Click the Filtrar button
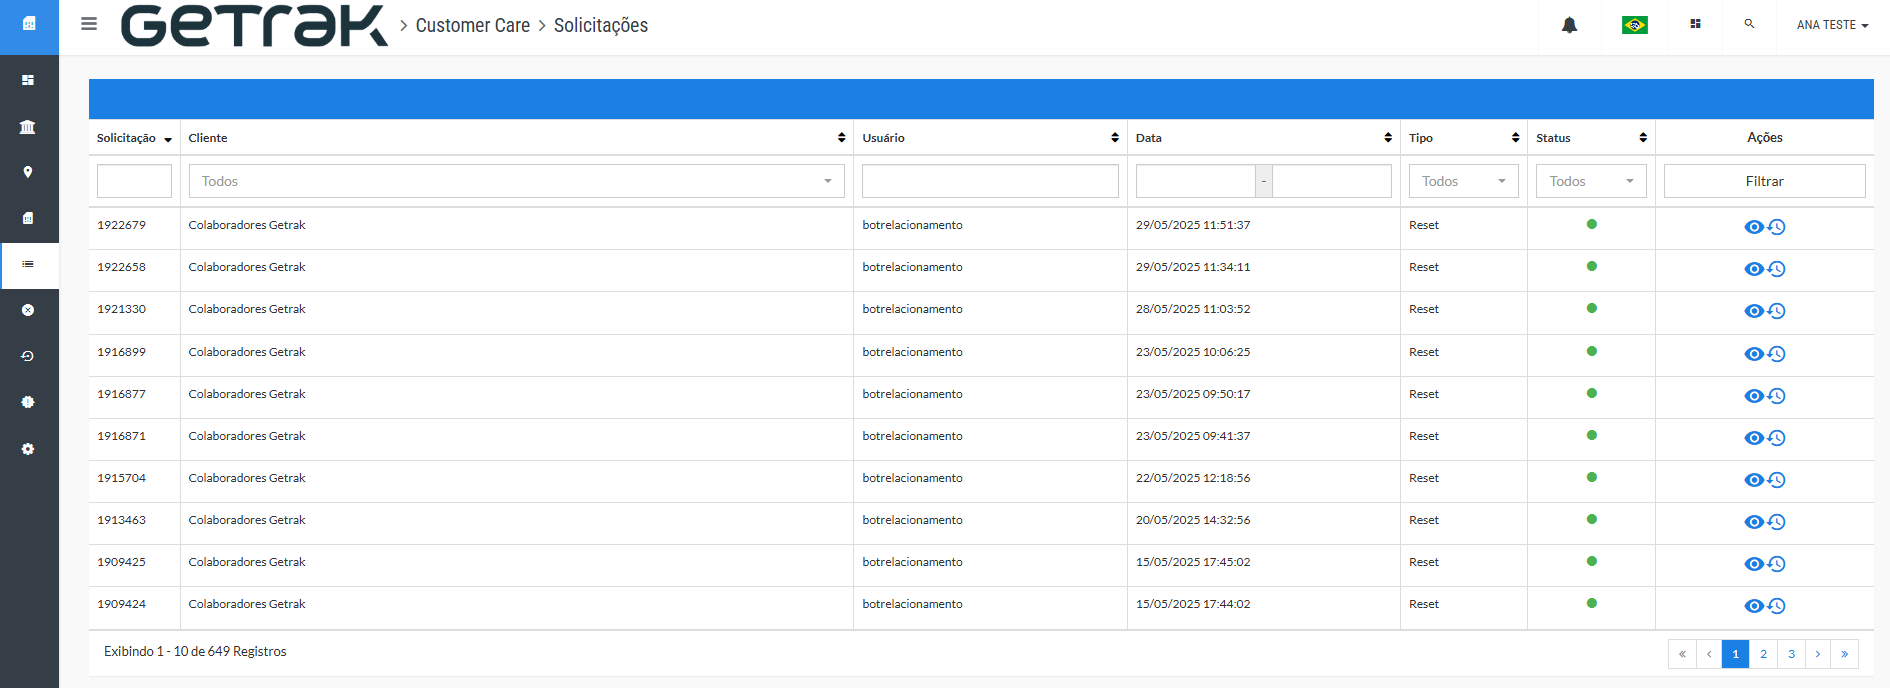The image size is (1890, 688). [1765, 181]
